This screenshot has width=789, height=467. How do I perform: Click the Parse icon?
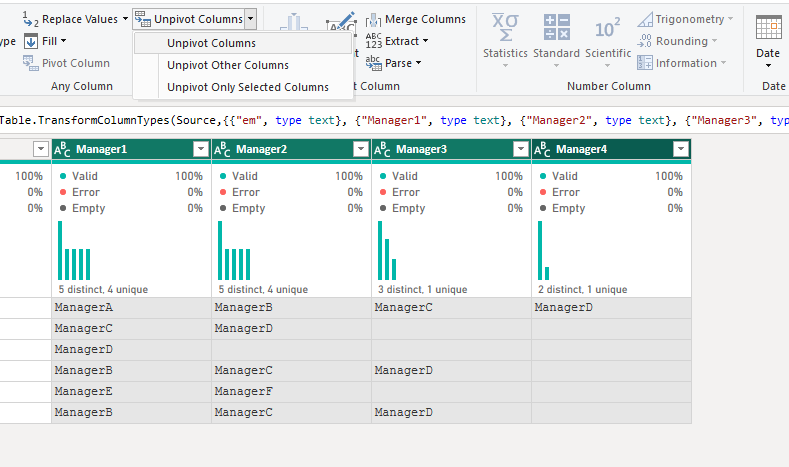coord(373,63)
